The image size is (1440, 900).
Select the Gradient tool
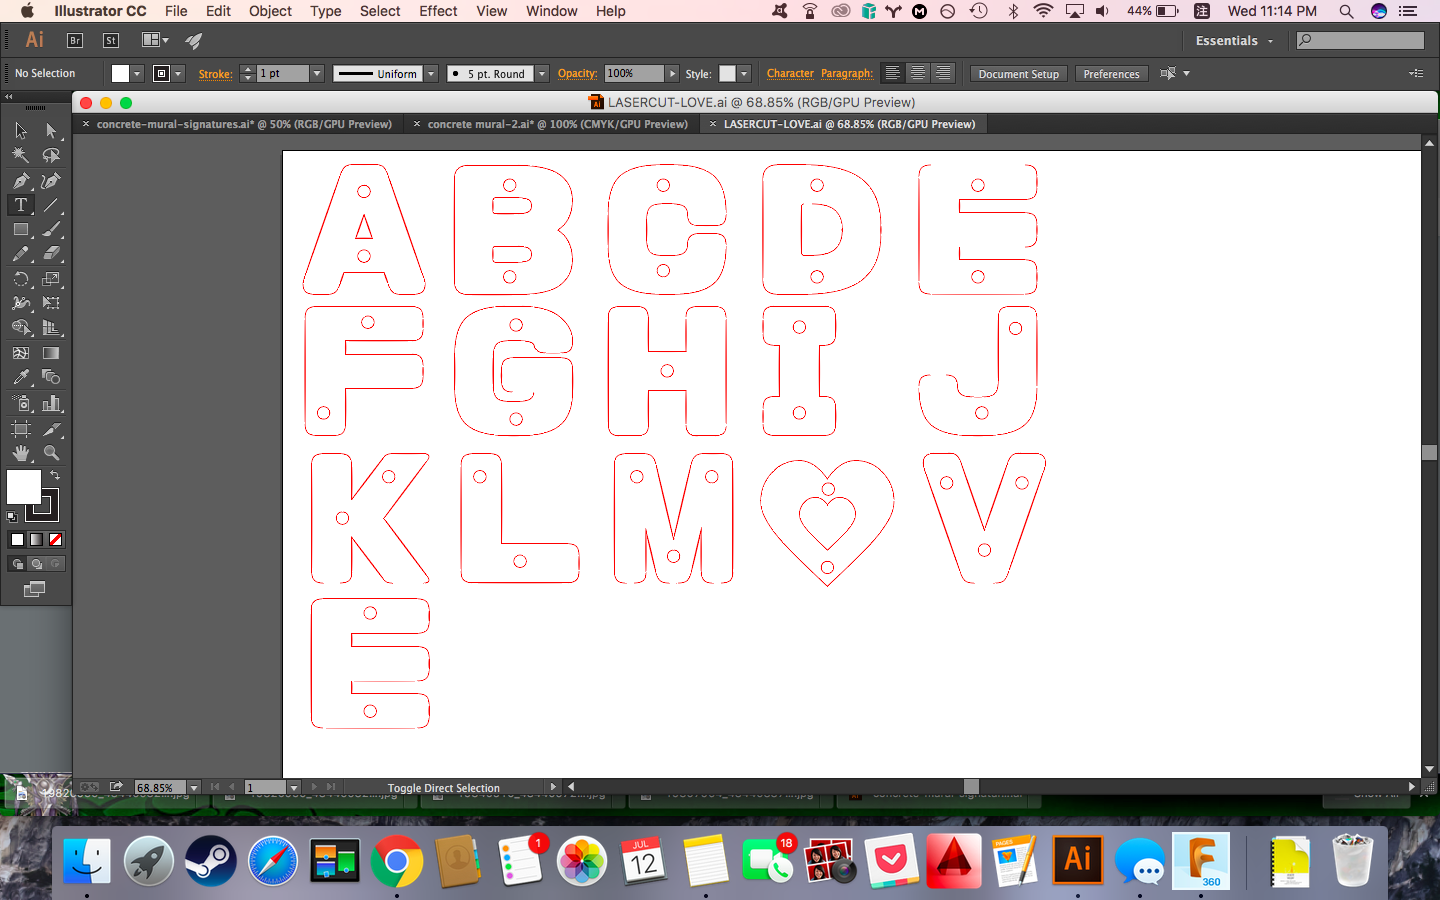[51, 353]
